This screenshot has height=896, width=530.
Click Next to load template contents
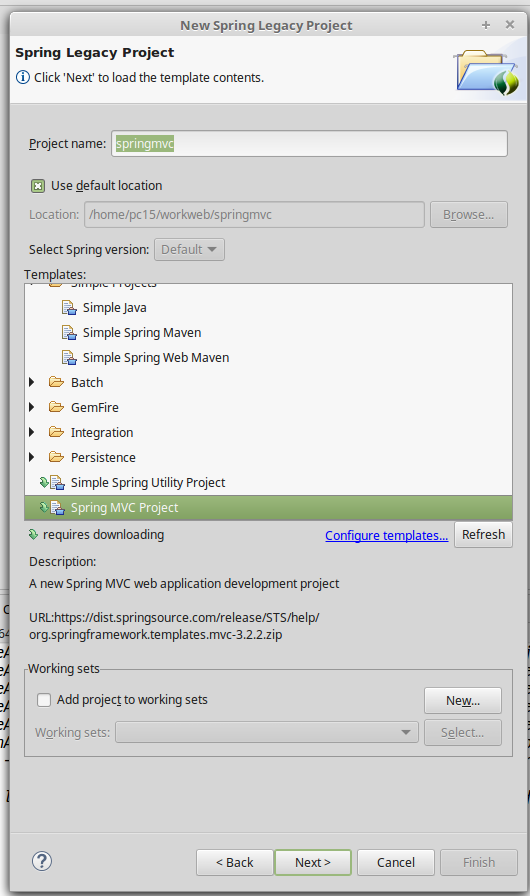(313, 862)
